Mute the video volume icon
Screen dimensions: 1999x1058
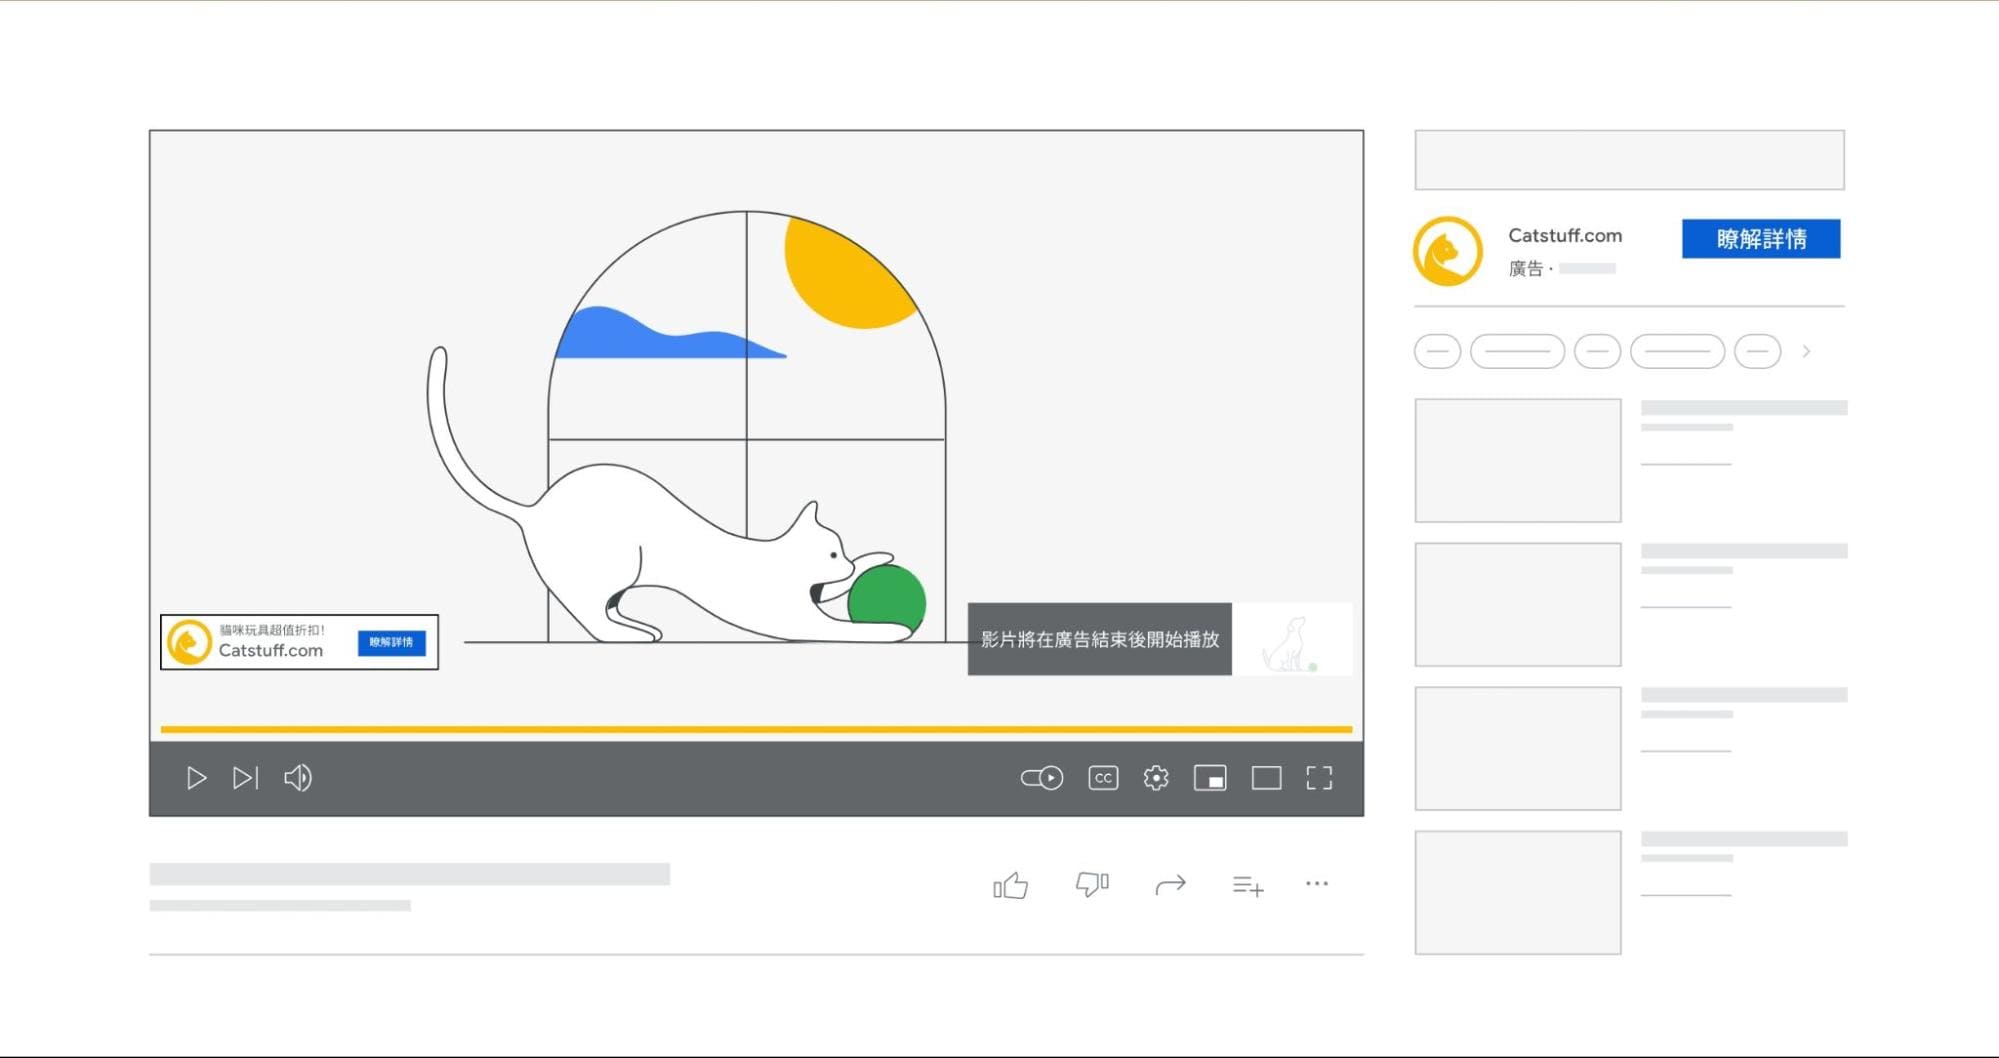[298, 778]
